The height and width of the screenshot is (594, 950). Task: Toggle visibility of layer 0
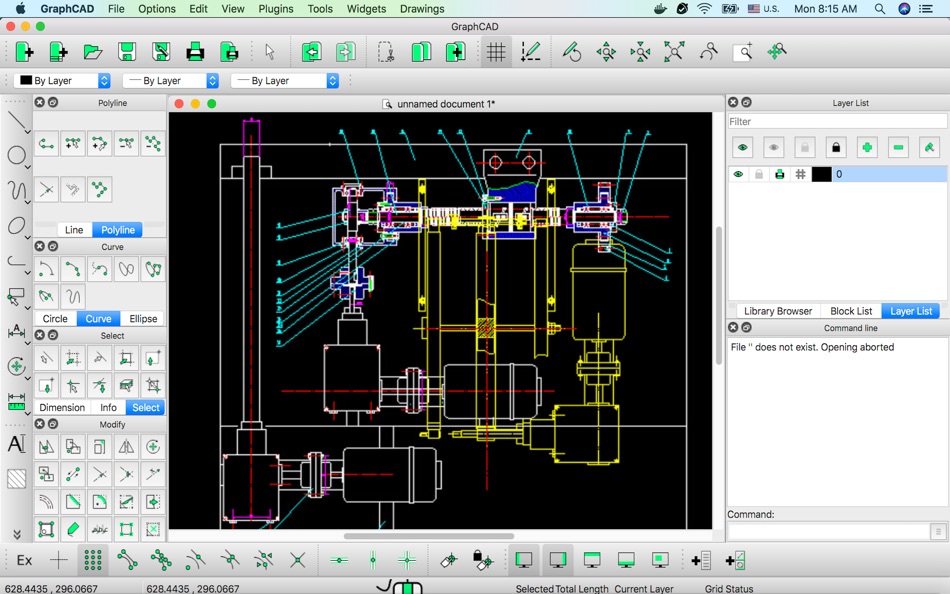point(738,174)
